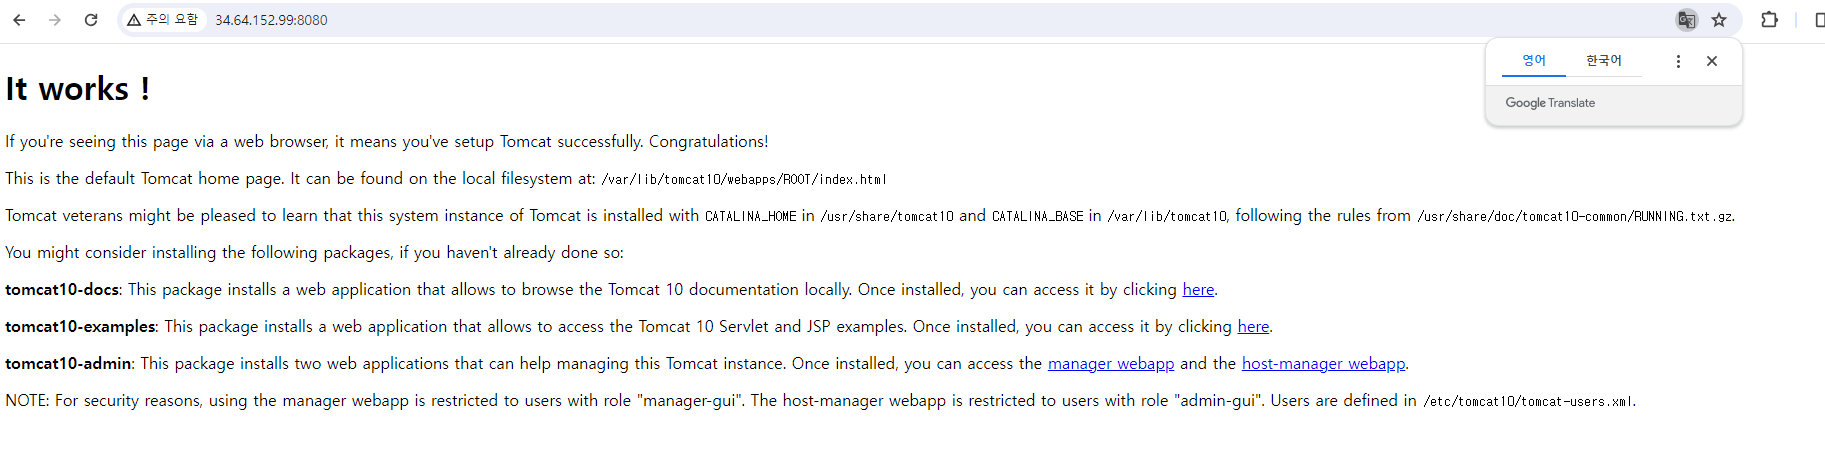Open the tomcat10-examples 'here' link

pyautogui.click(x=1253, y=327)
